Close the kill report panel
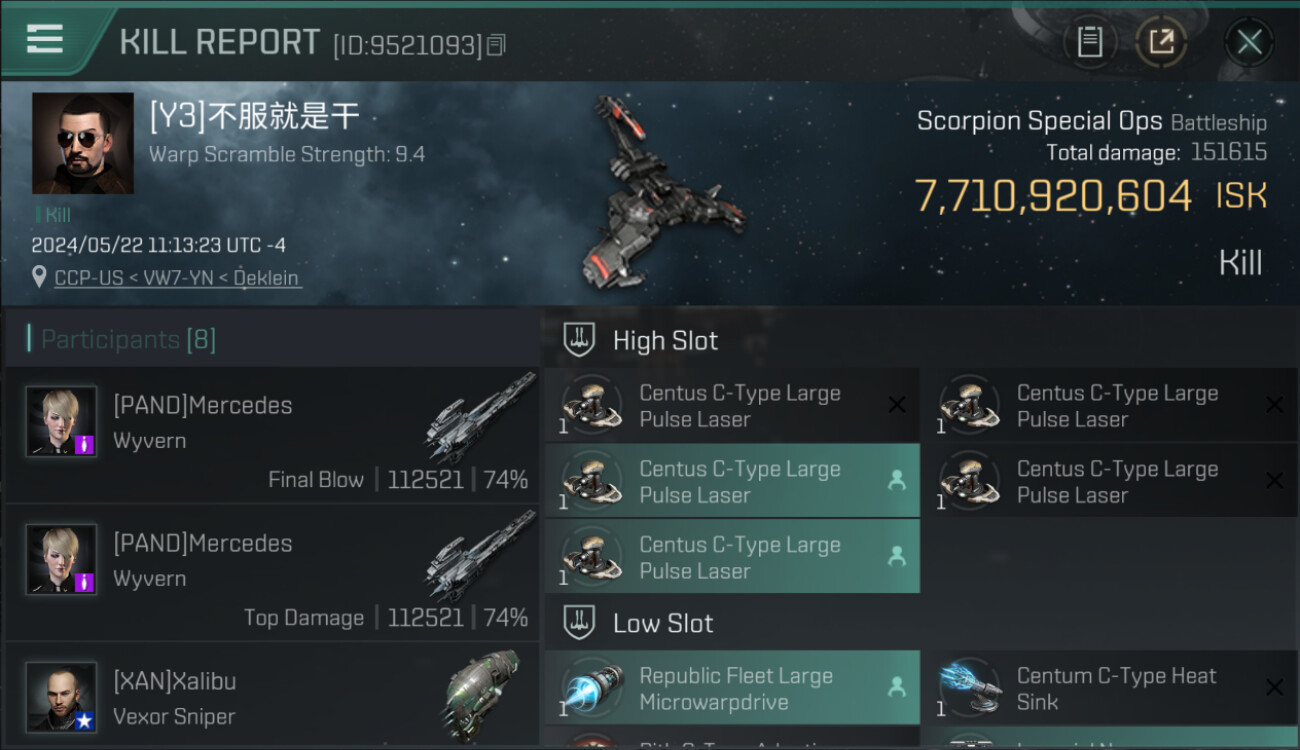The width and height of the screenshot is (1300, 750). point(1249,42)
